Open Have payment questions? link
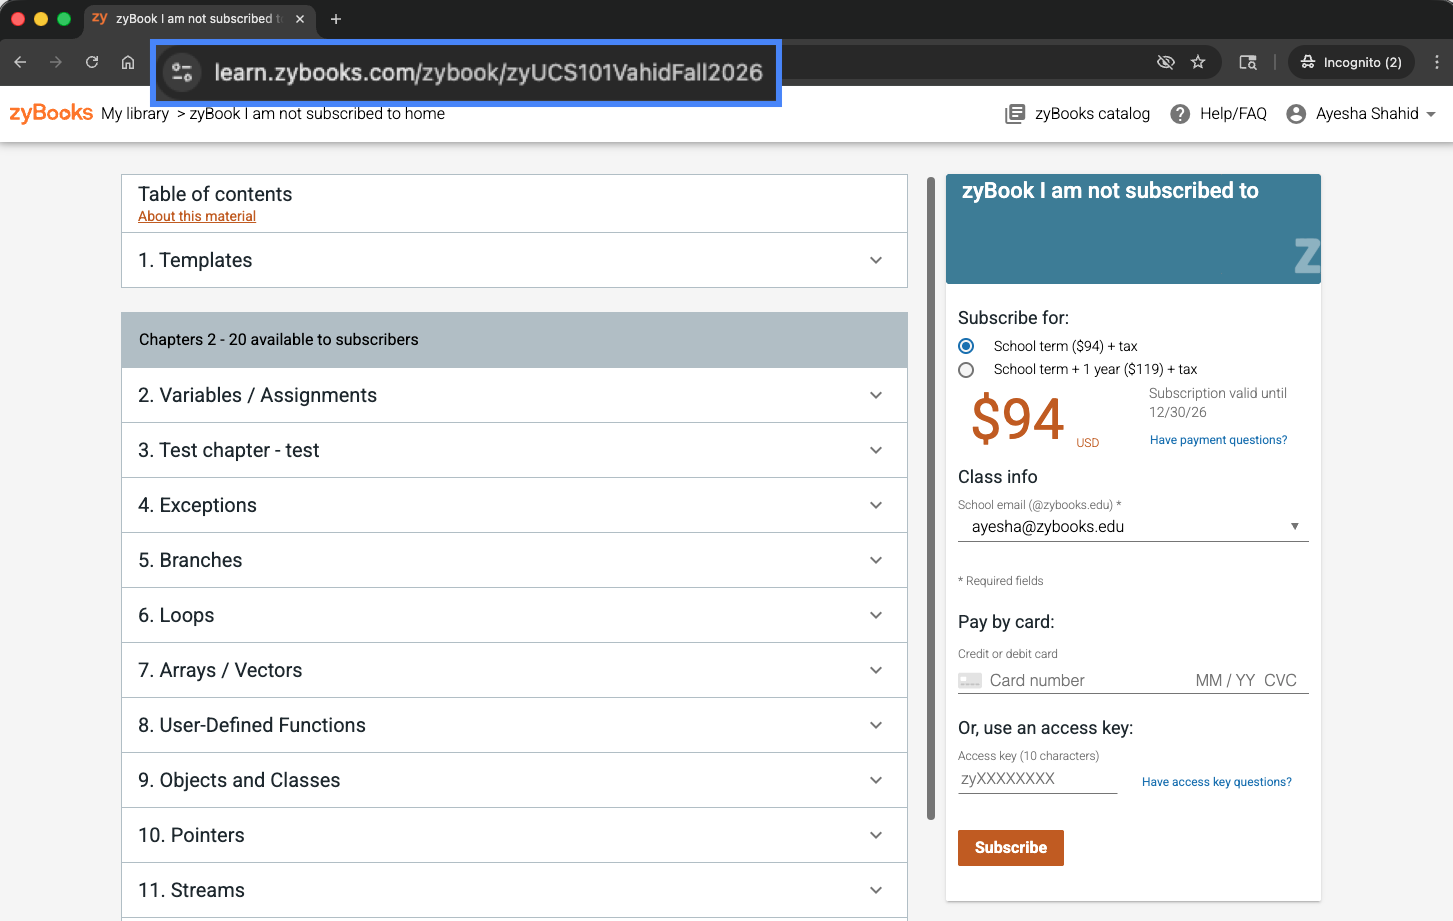This screenshot has width=1453, height=921. pyautogui.click(x=1218, y=440)
